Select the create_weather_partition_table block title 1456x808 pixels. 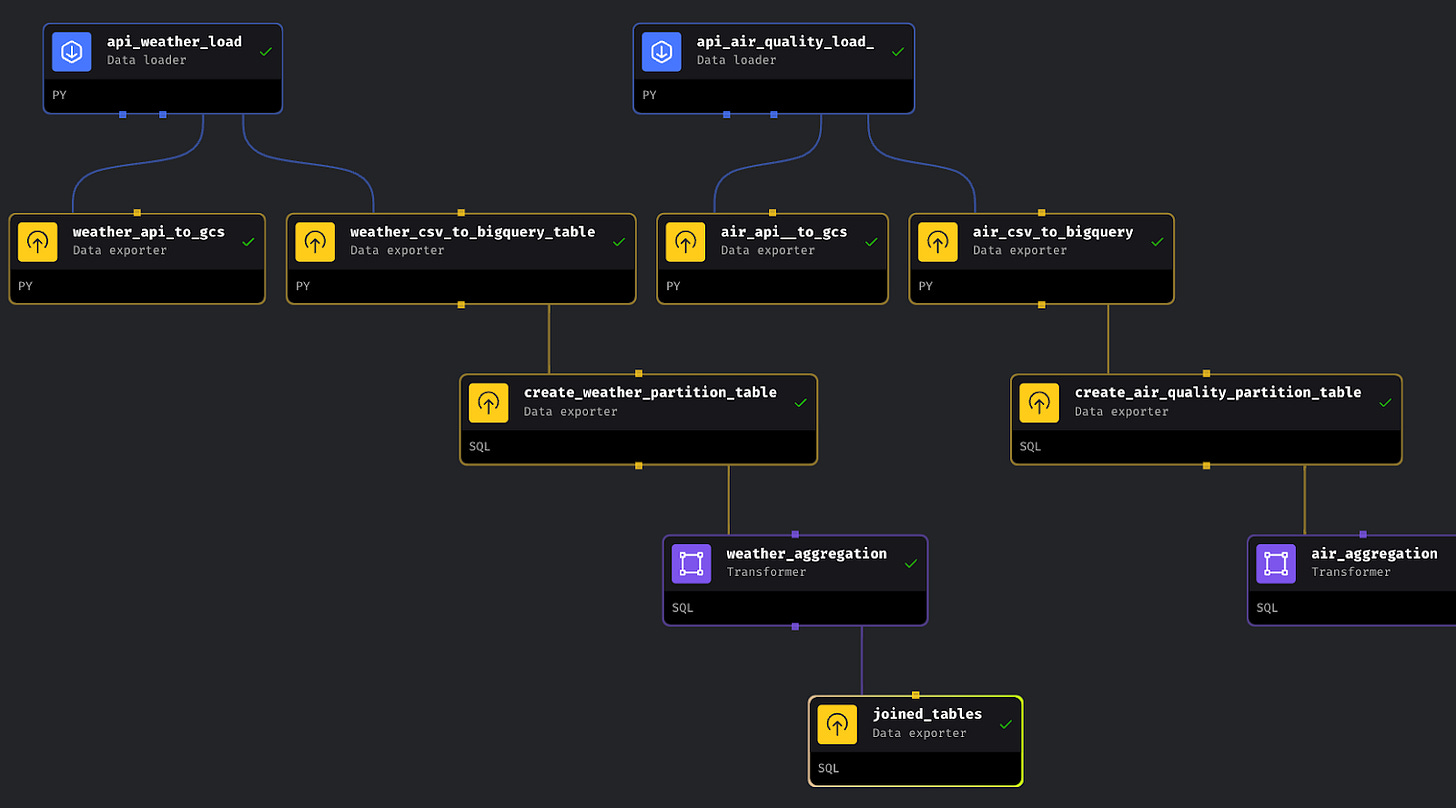click(650, 393)
